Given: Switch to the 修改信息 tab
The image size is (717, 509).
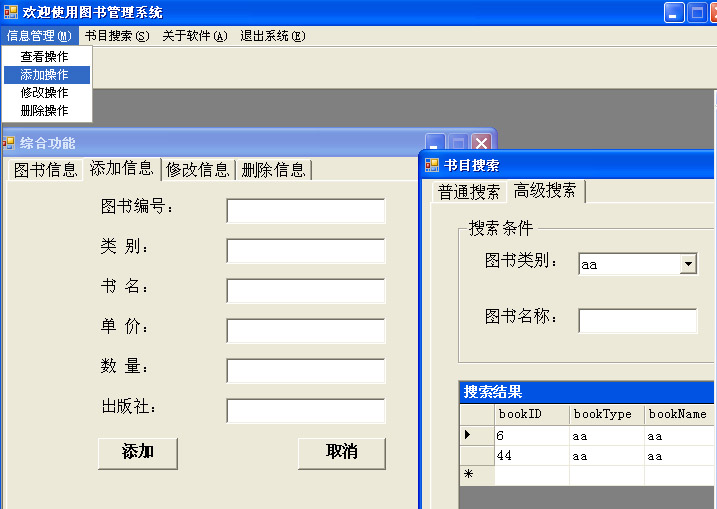Looking at the screenshot, I should (x=198, y=170).
